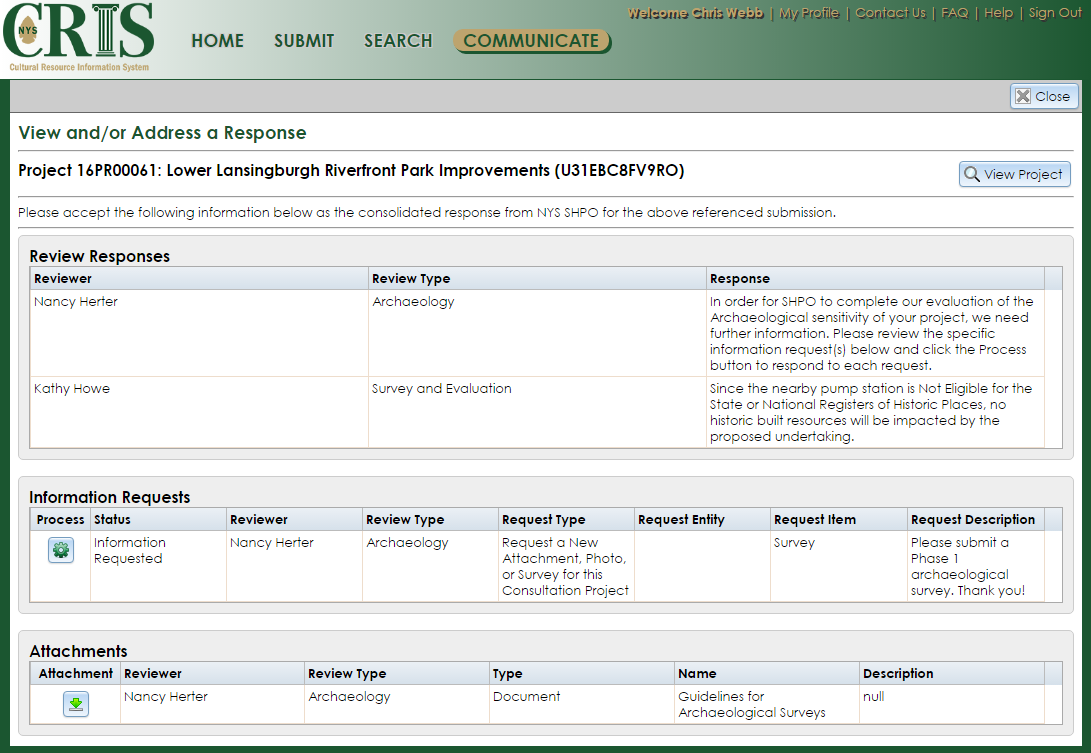Select the SEARCH navigation item
Viewport: 1091px width, 753px height.
coord(398,41)
